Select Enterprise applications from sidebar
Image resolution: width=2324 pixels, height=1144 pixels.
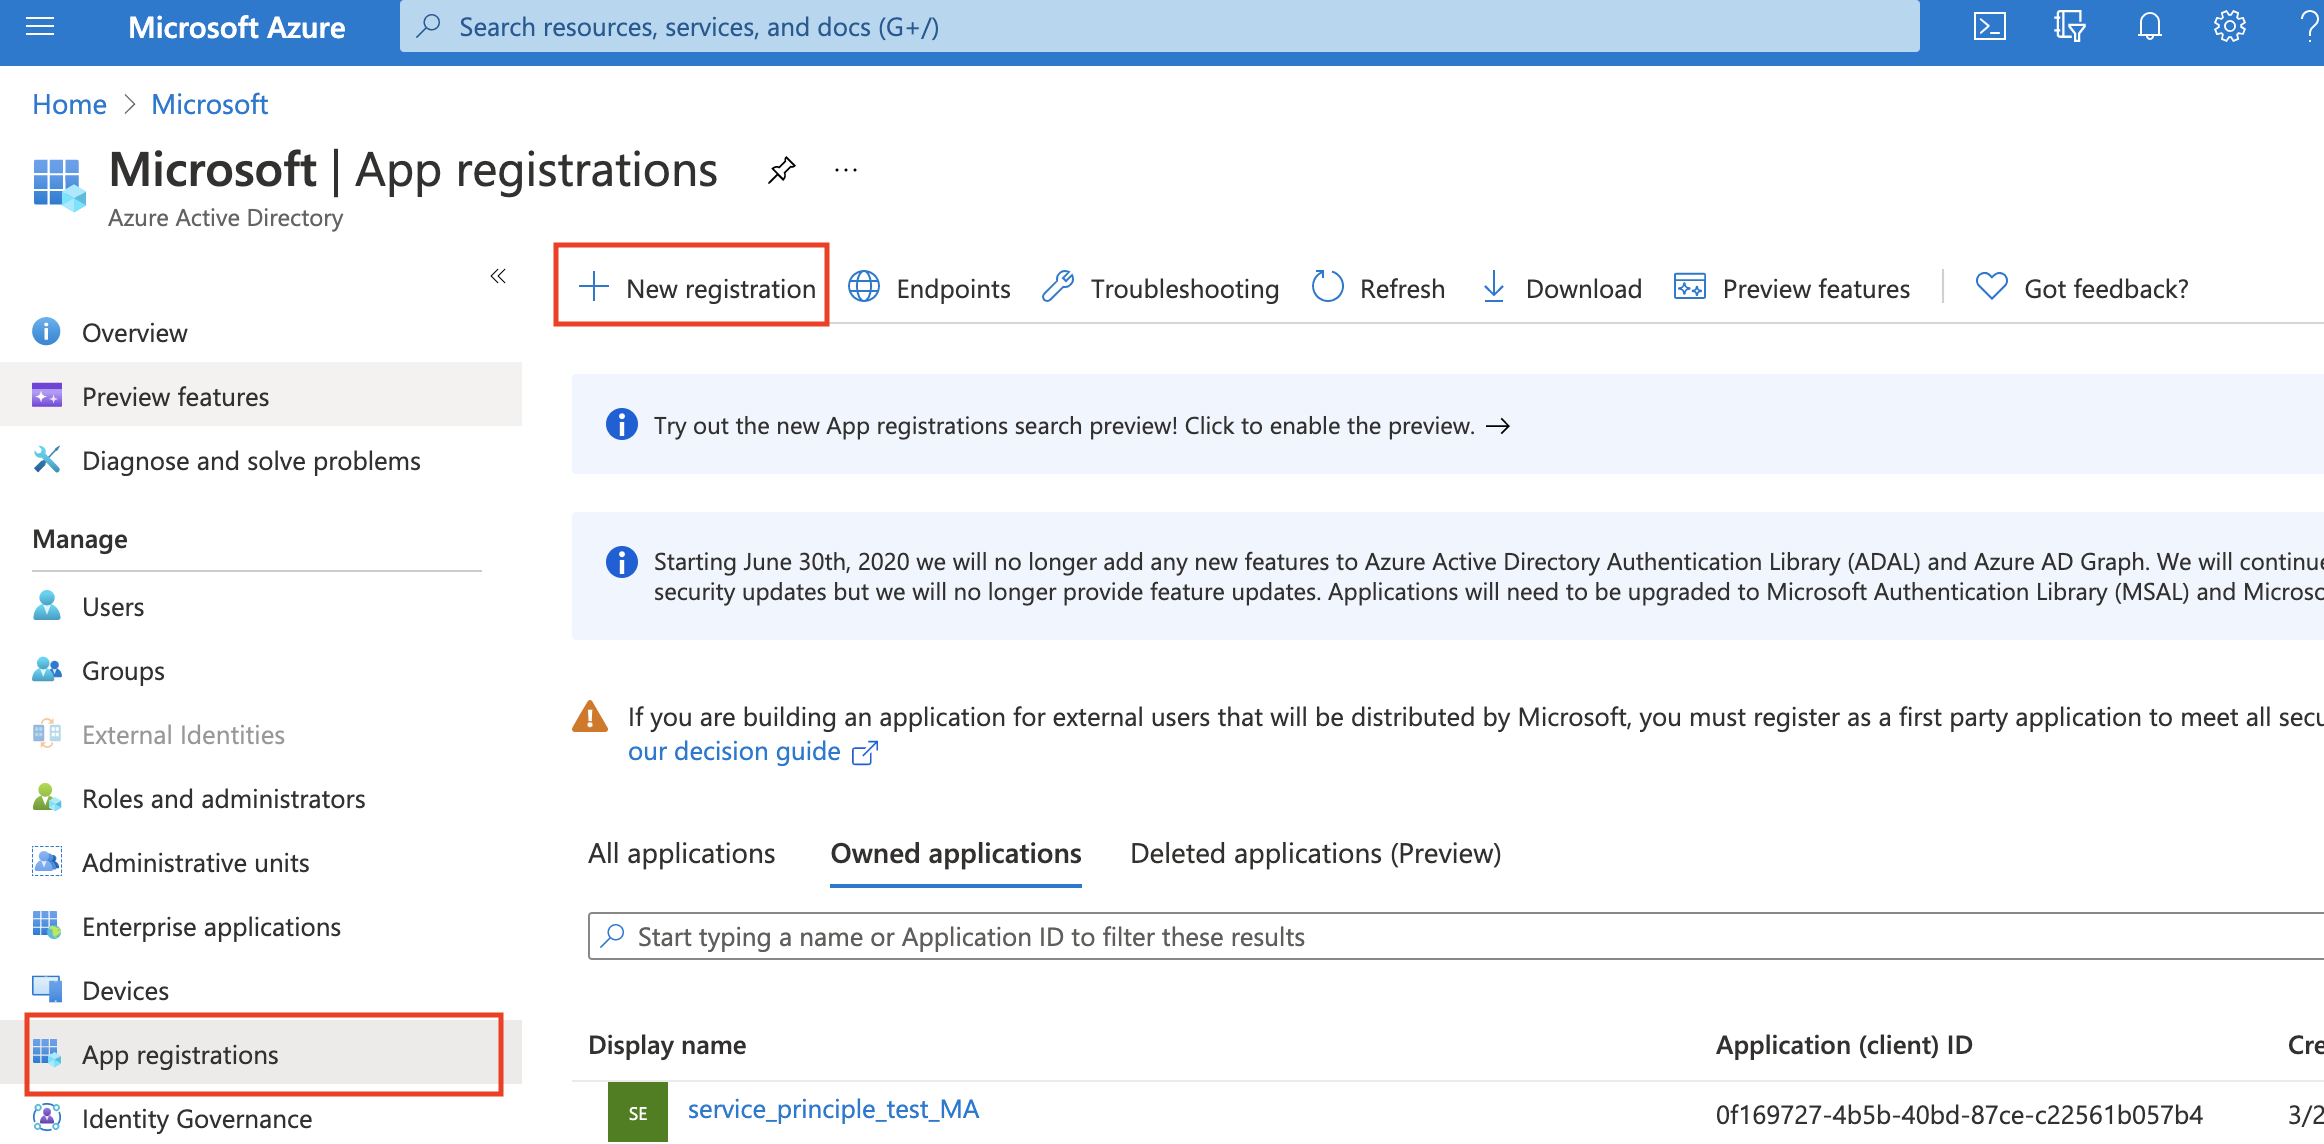(x=209, y=926)
